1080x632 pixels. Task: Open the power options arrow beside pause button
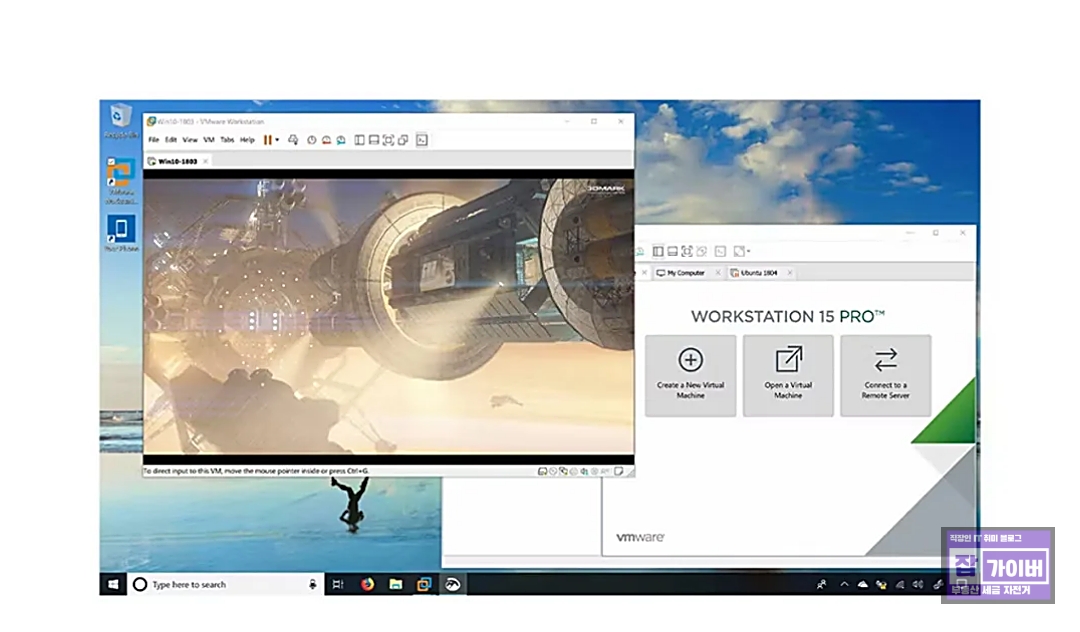point(277,140)
